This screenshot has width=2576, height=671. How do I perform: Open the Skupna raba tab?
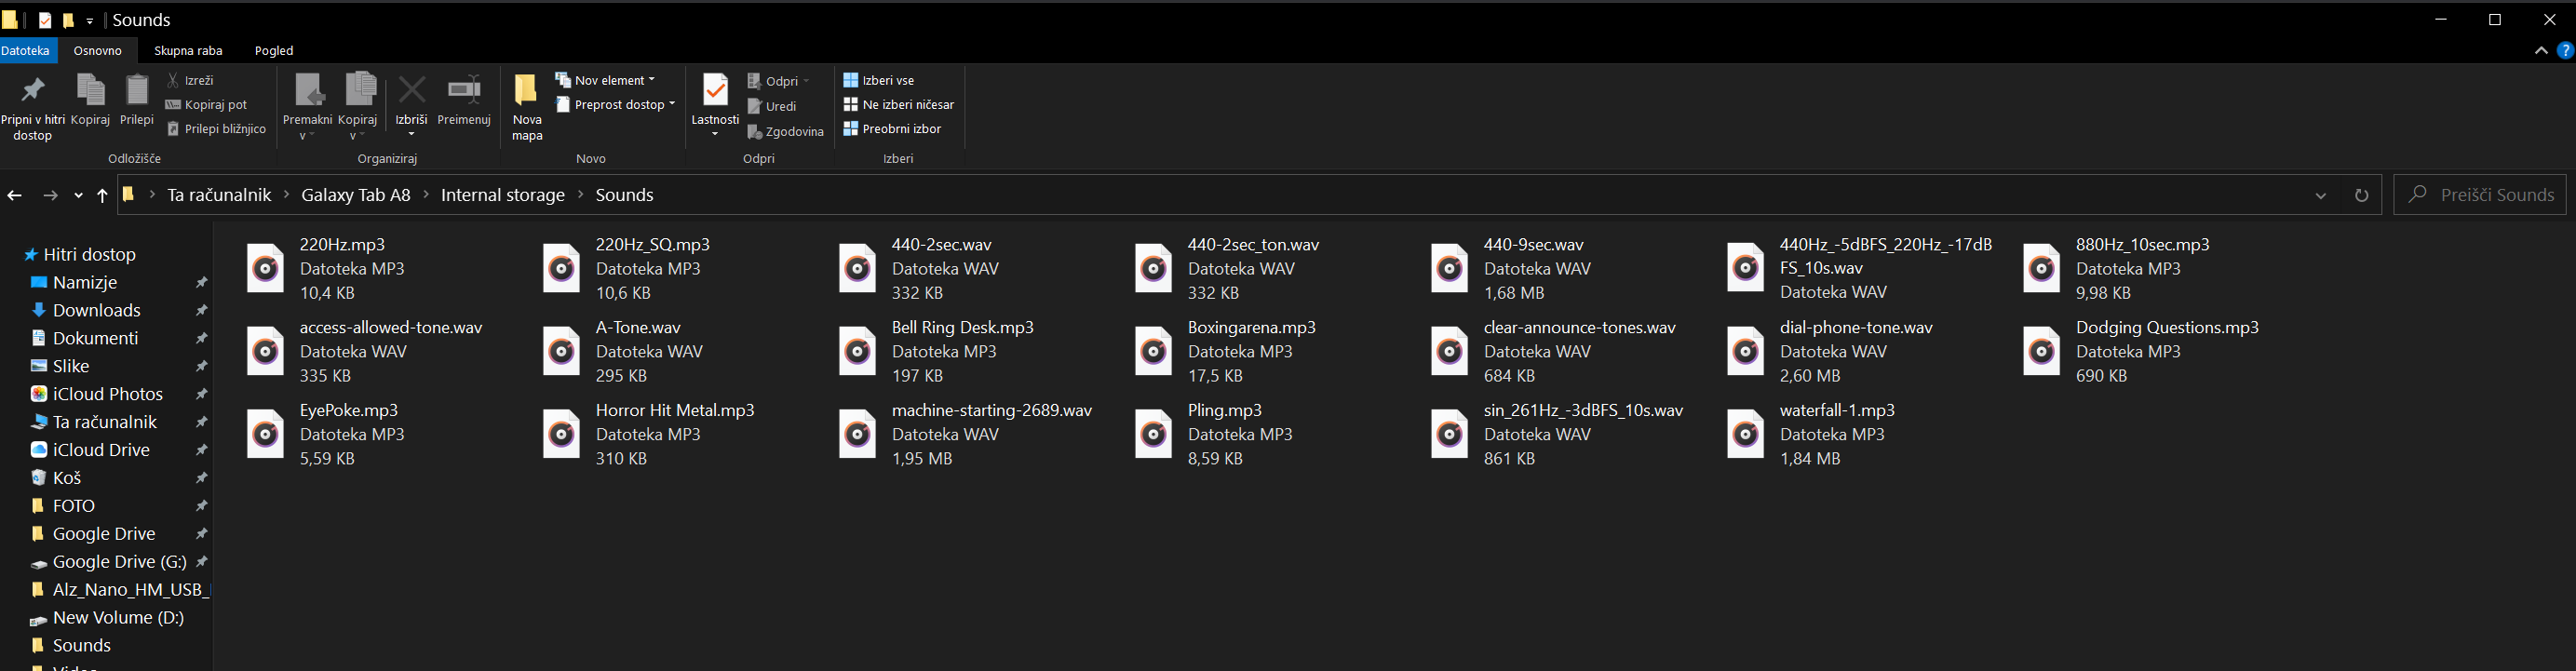pyautogui.click(x=188, y=51)
